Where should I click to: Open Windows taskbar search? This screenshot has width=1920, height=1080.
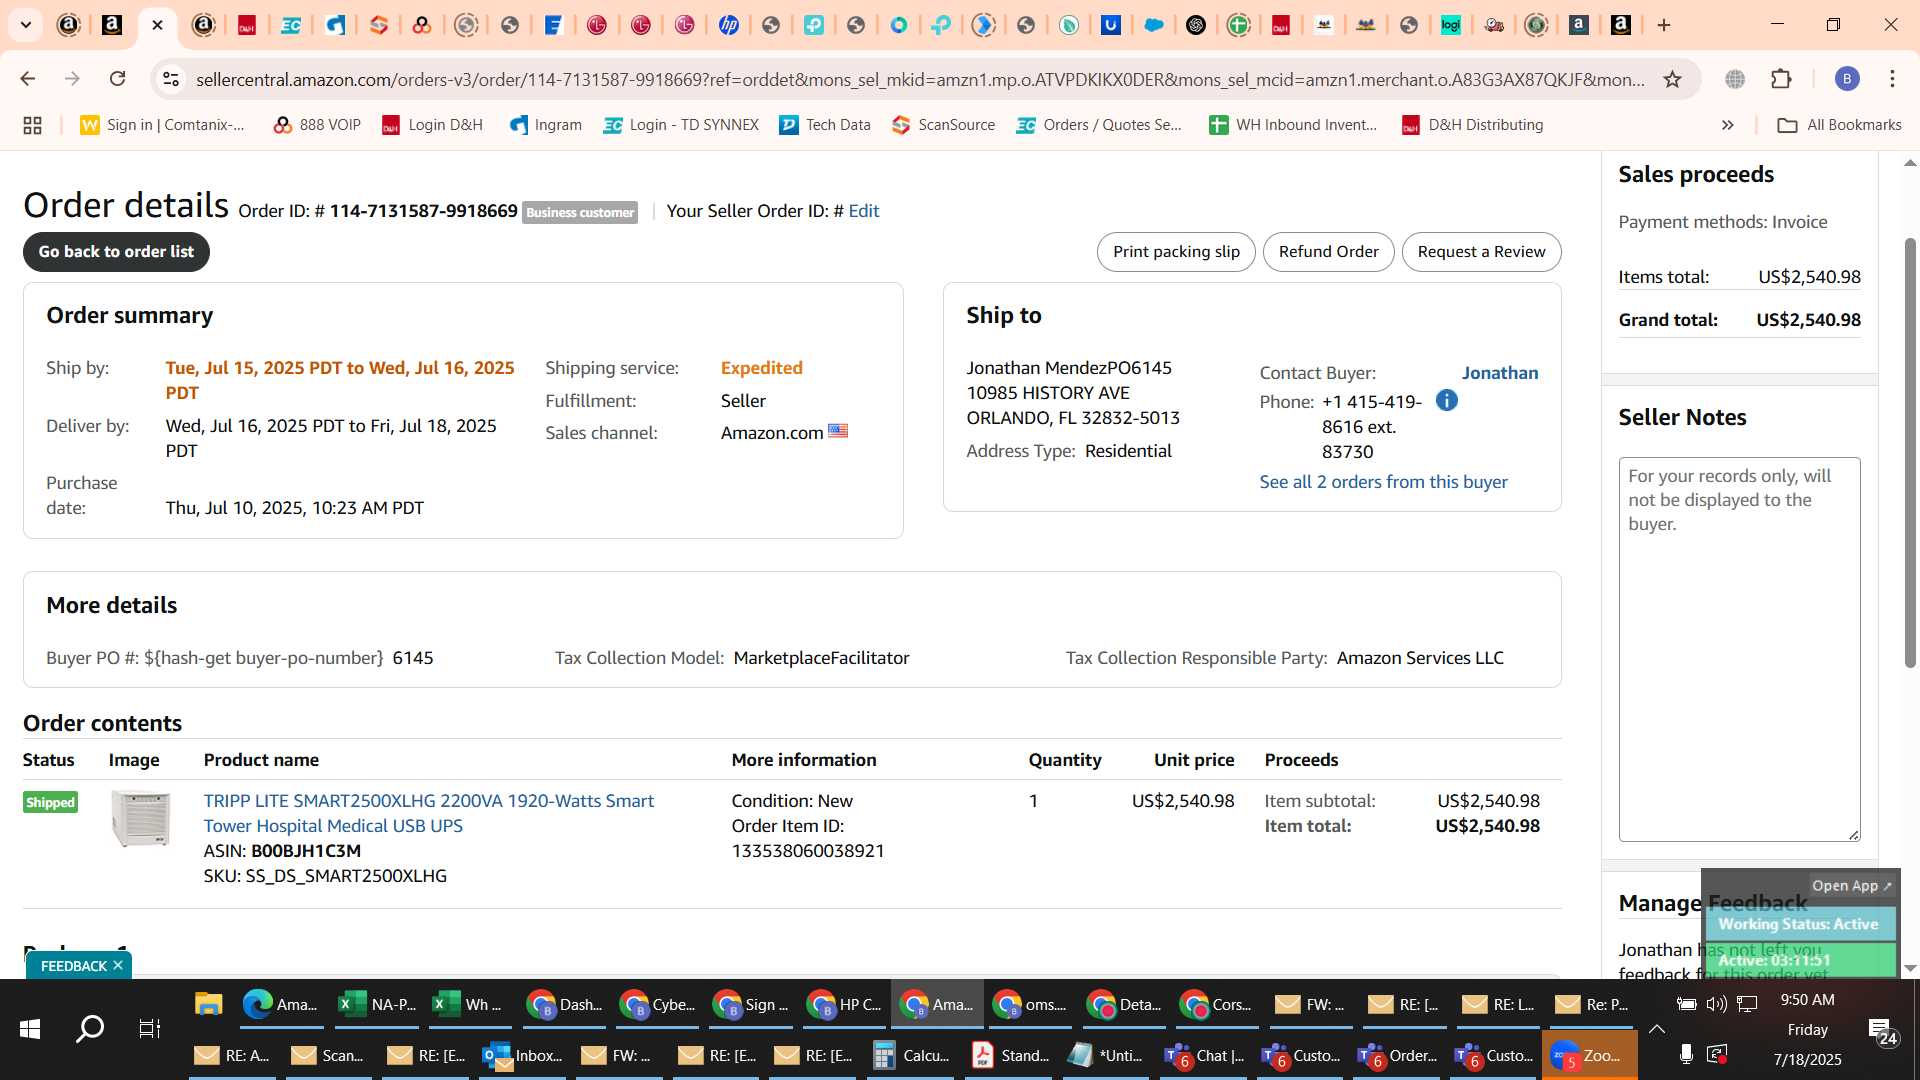tap(90, 1029)
